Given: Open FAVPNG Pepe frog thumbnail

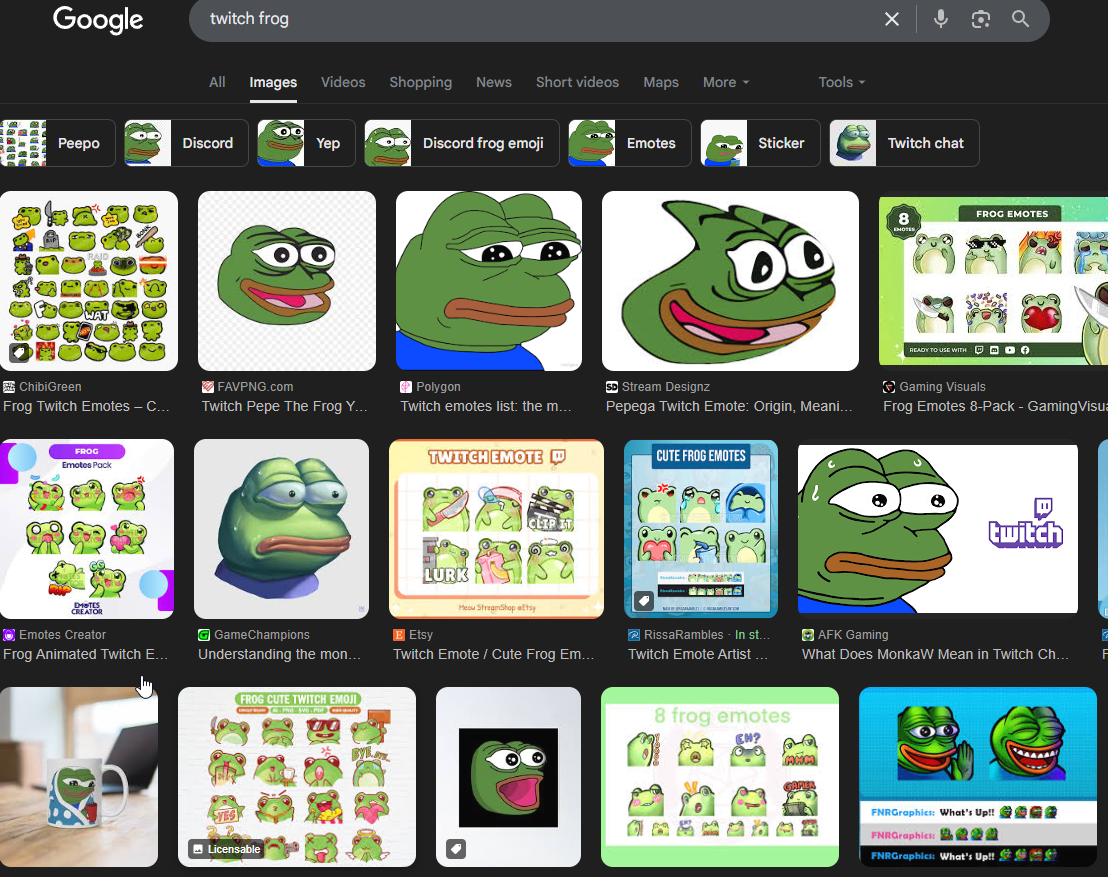Looking at the screenshot, I should tap(287, 281).
